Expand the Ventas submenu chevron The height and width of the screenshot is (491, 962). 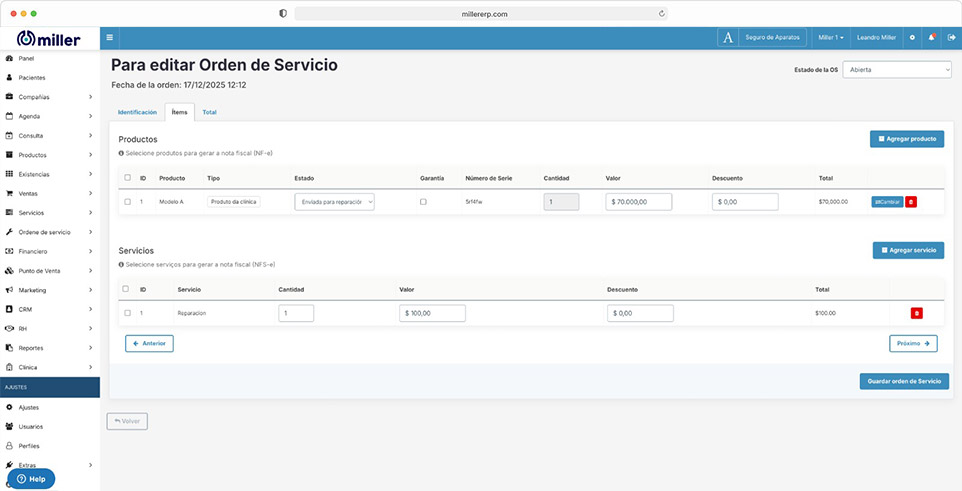point(90,193)
